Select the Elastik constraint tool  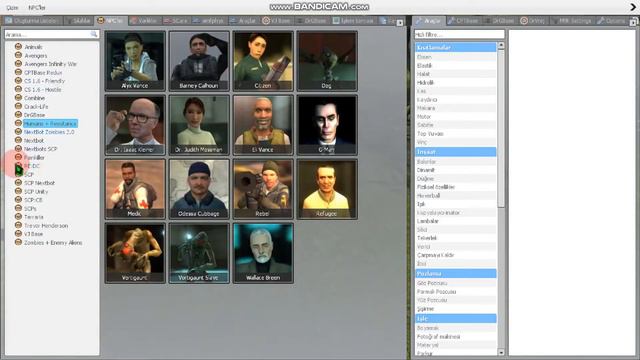point(424,65)
